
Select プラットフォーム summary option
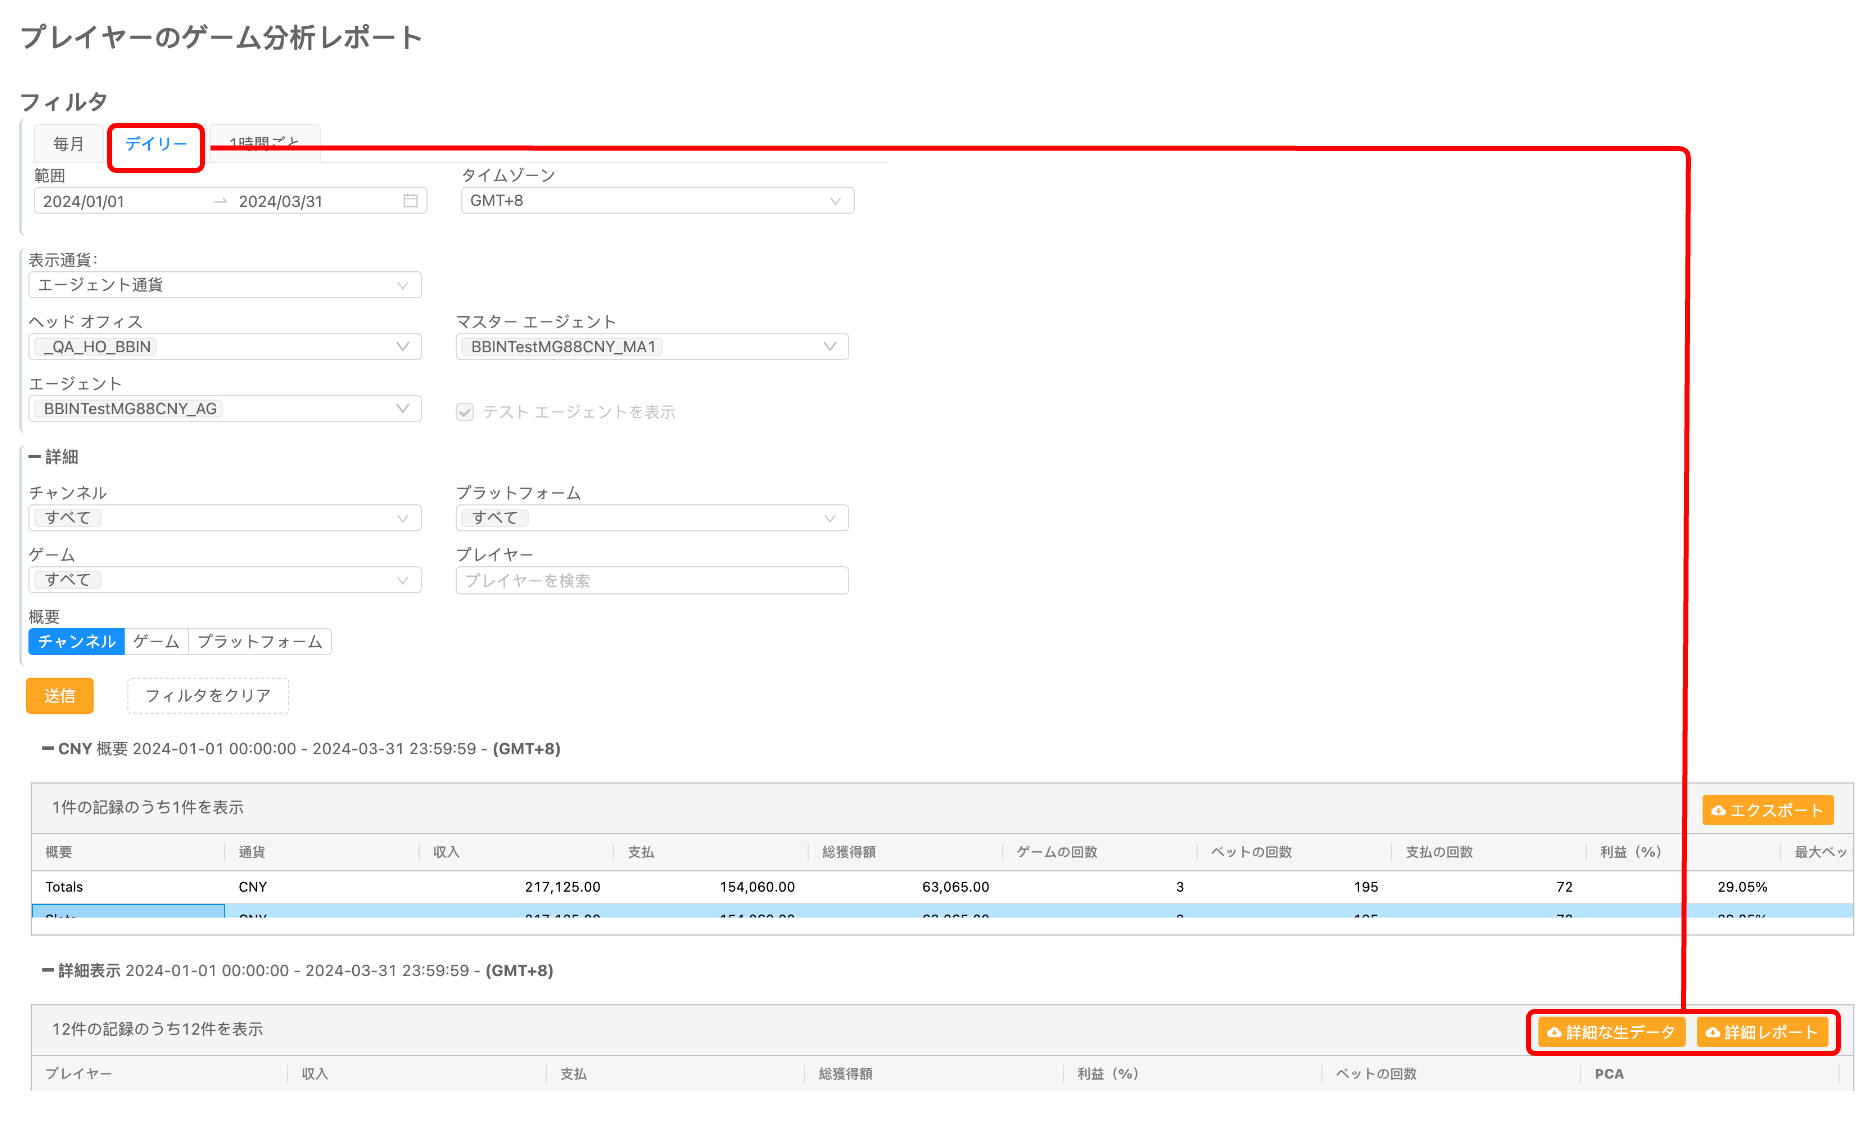(259, 642)
